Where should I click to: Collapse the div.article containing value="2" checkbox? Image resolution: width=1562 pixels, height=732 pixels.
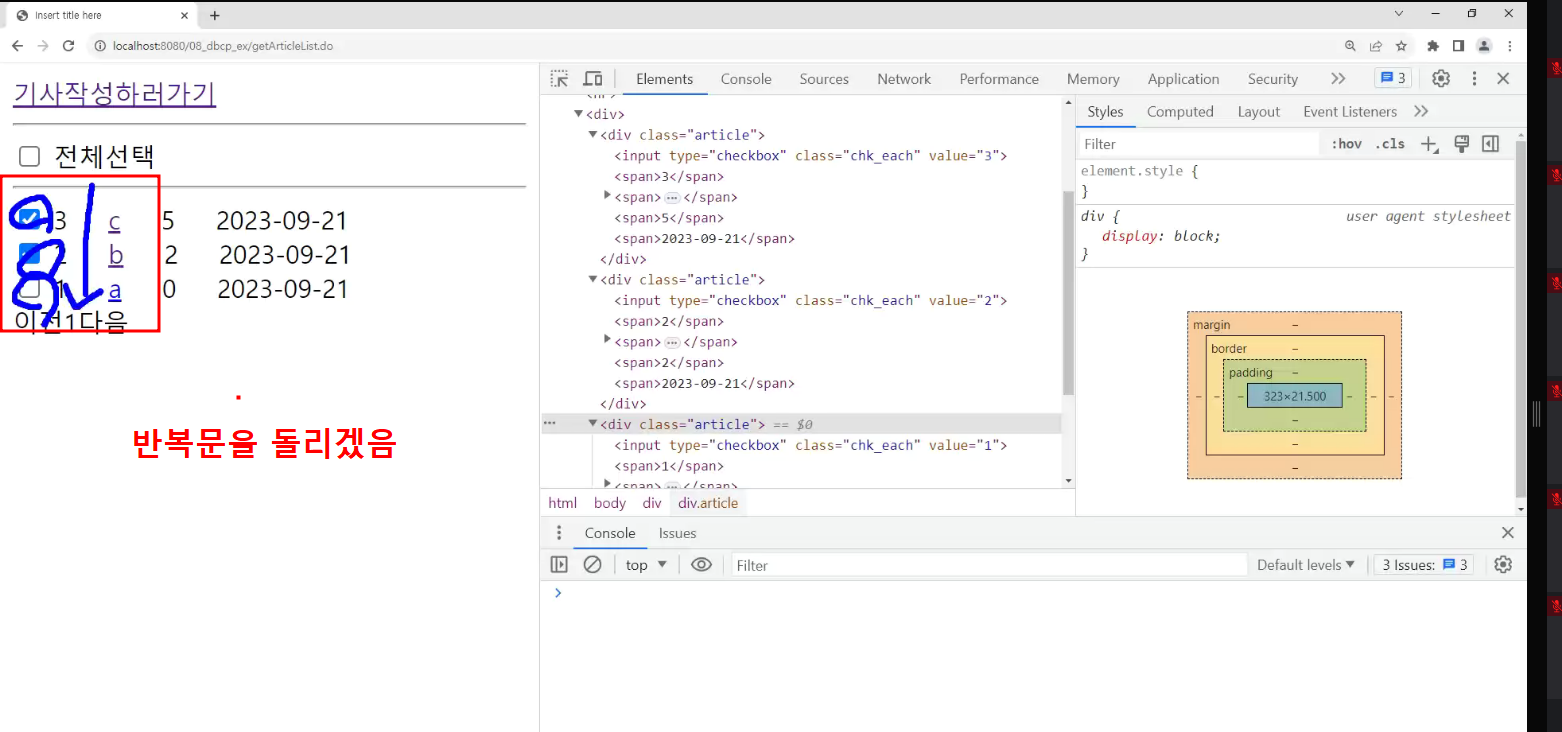[593, 280]
